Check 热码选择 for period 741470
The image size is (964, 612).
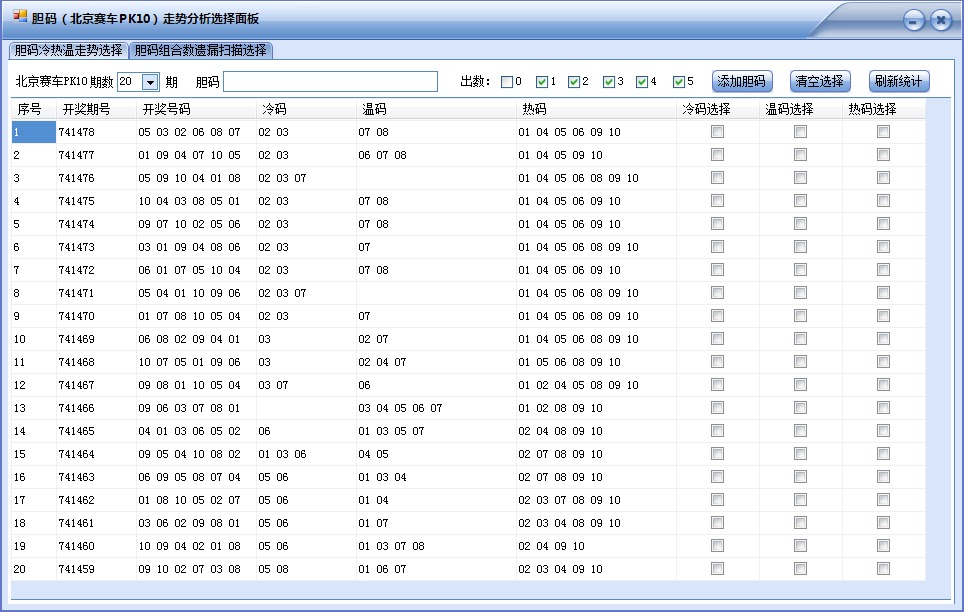point(881,316)
